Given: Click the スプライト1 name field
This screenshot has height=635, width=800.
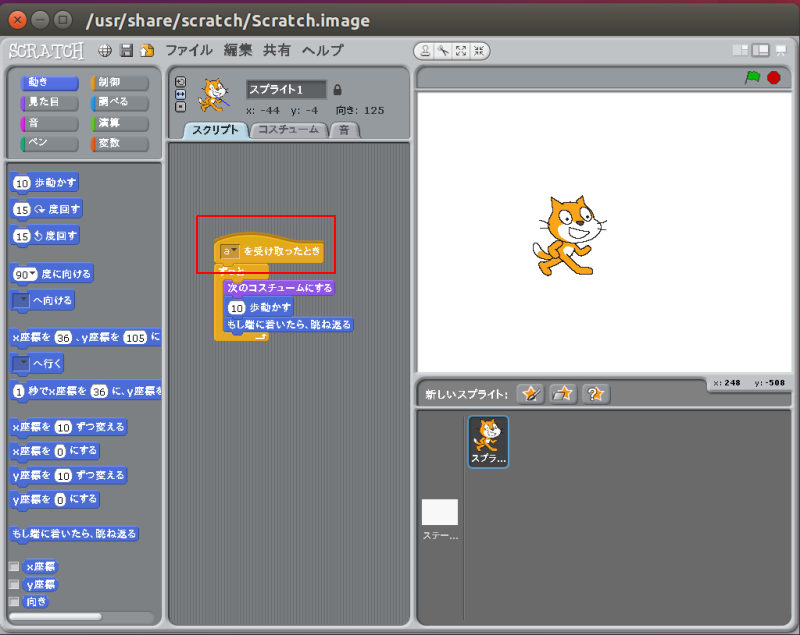Looking at the screenshot, I should 286,90.
